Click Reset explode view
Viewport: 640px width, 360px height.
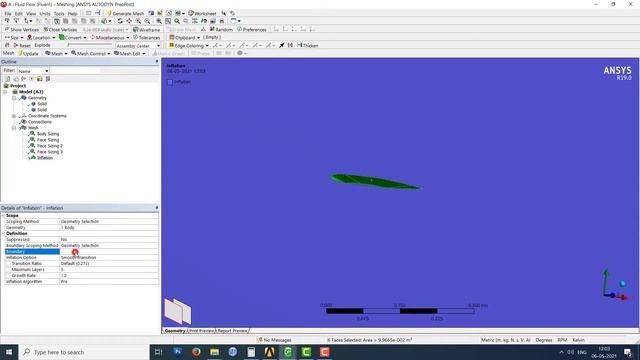click(x=22, y=45)
